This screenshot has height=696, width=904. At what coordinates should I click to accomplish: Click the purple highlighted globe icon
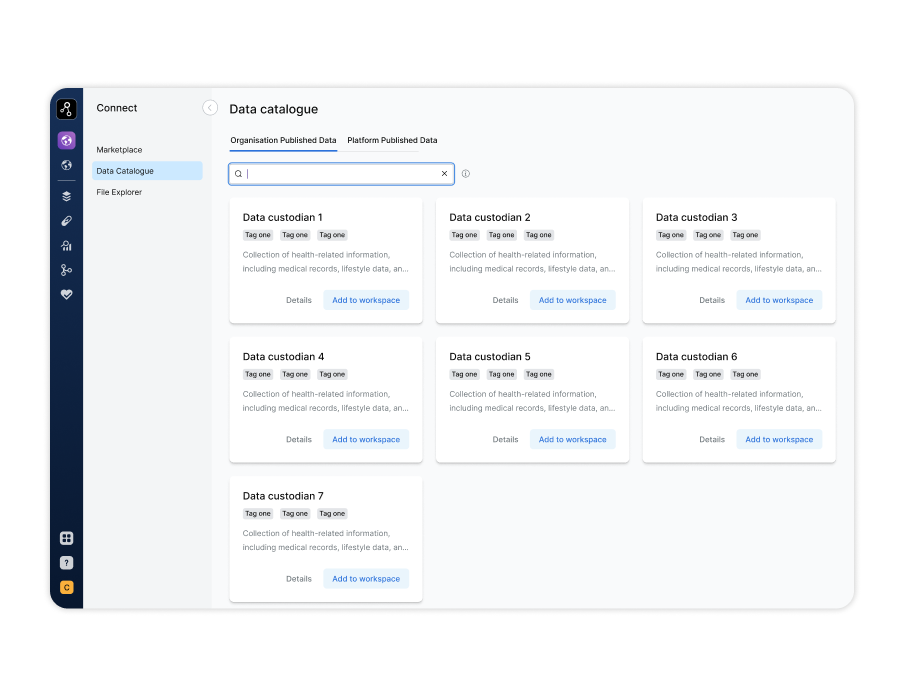(66, 141)
